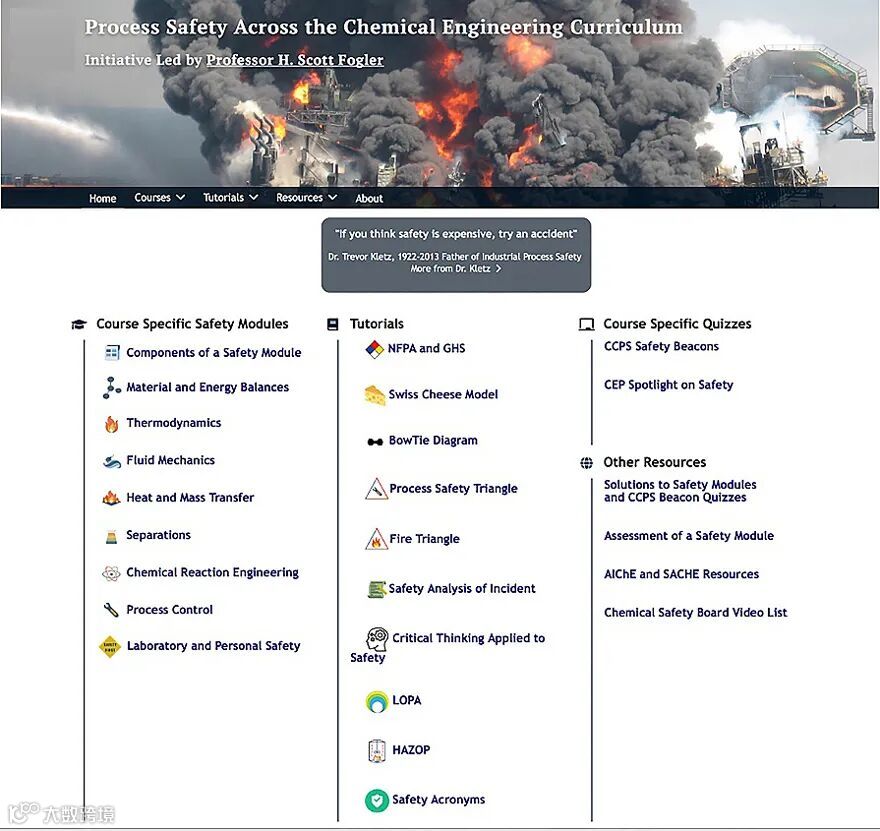Click the globe icon beside Other Resources

pyautogui.click(x=586, y=463)
